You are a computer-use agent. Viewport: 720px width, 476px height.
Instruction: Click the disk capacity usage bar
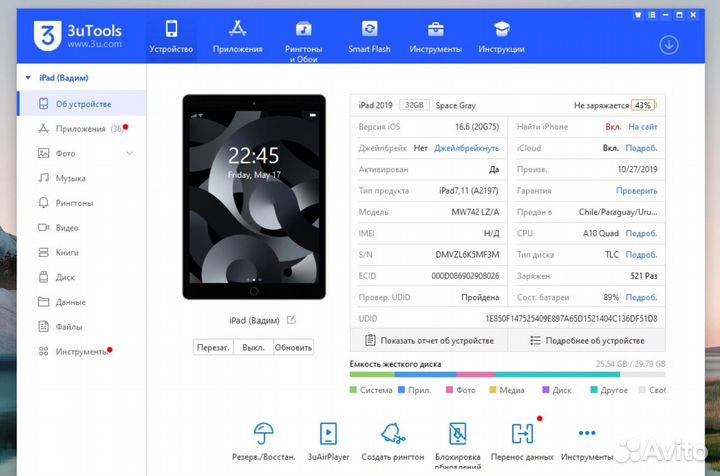[507, 375]
